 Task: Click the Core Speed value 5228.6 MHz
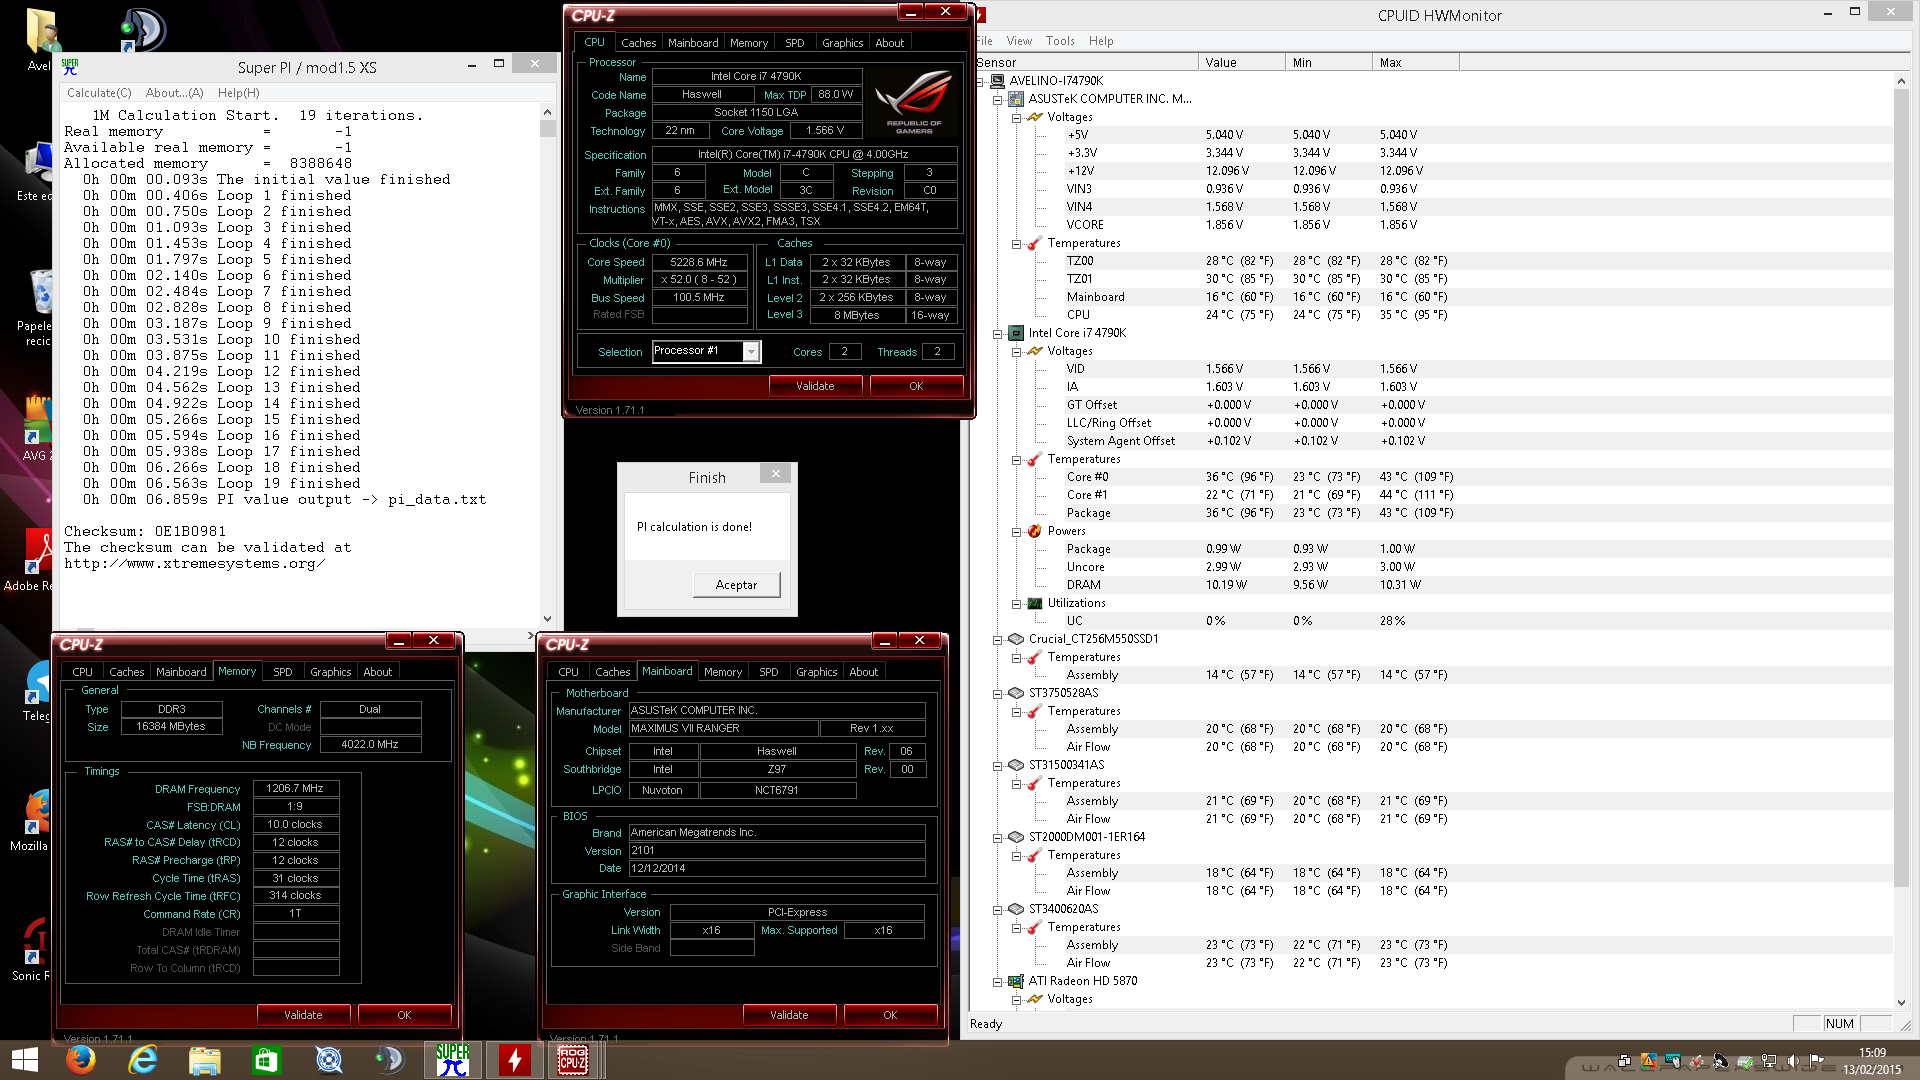699,262
